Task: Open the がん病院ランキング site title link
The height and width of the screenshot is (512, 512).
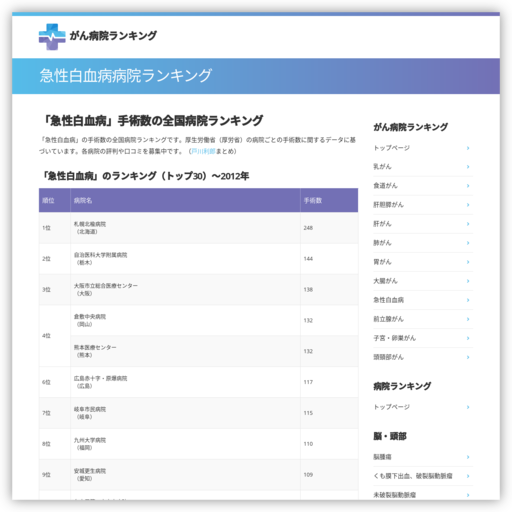Action: pos(113,36)
